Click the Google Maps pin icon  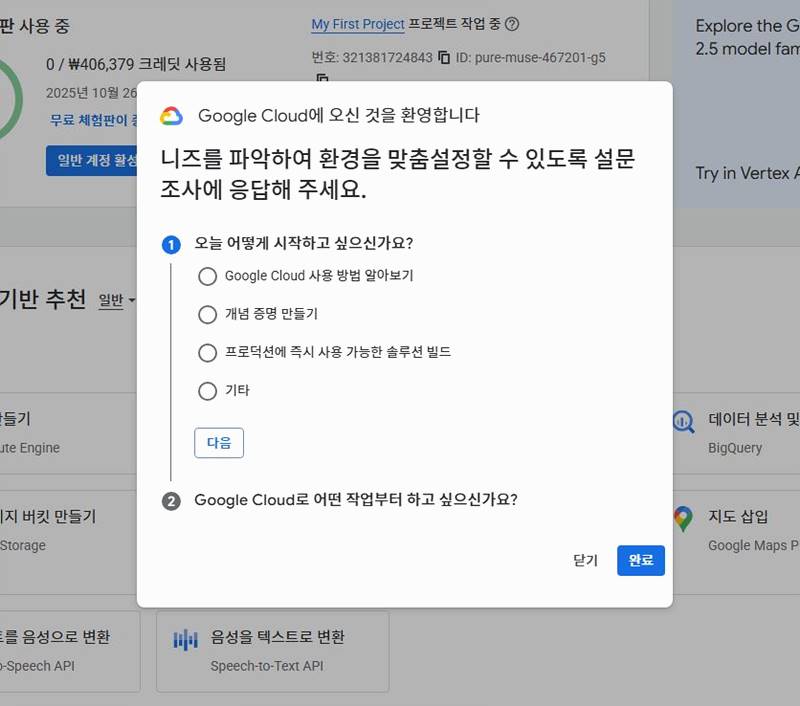(x=683, y=519)
